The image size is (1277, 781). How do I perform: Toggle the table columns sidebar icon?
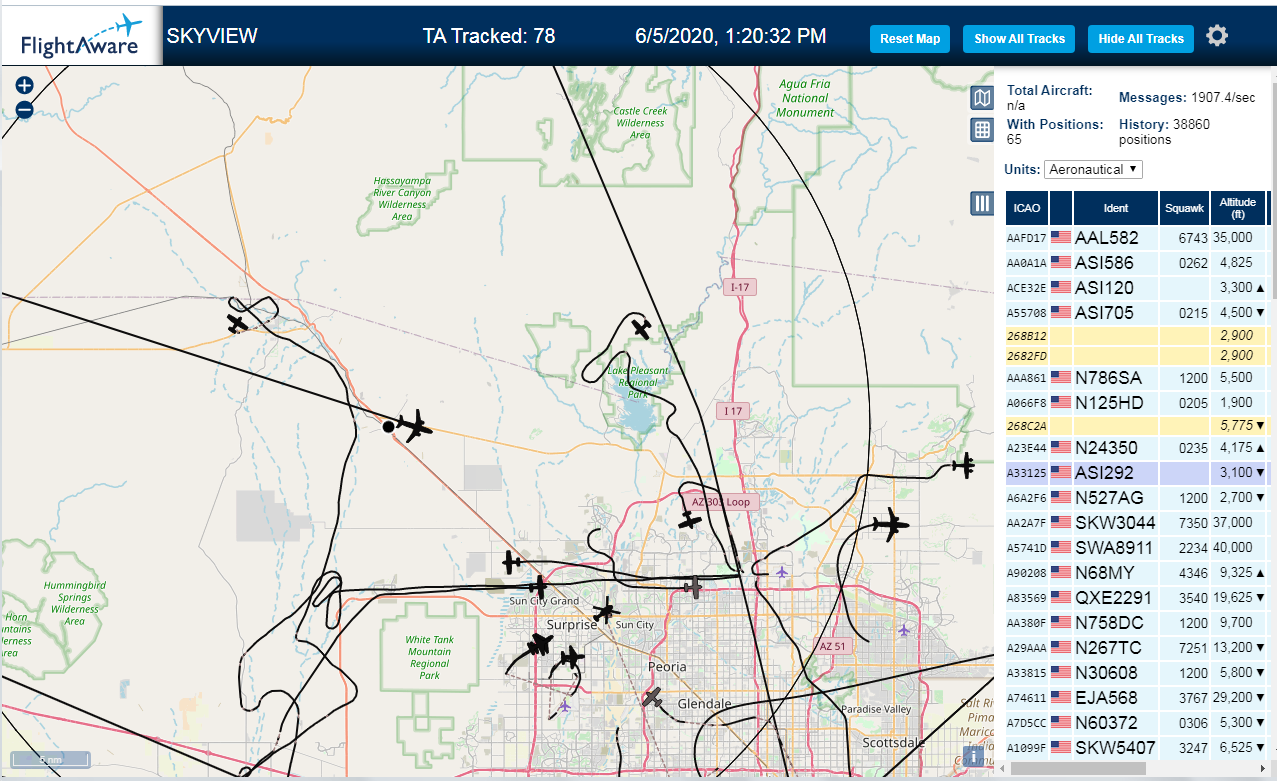pyautogui.click(x=982, y=204)
